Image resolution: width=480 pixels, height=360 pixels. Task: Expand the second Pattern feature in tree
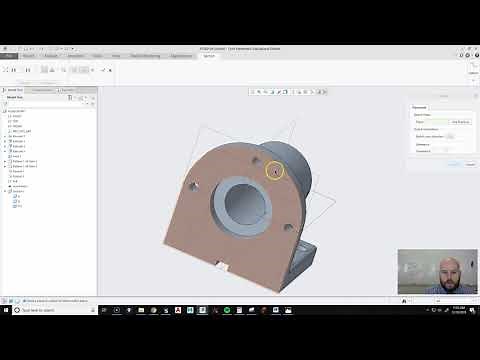click(x=5, y=166)
